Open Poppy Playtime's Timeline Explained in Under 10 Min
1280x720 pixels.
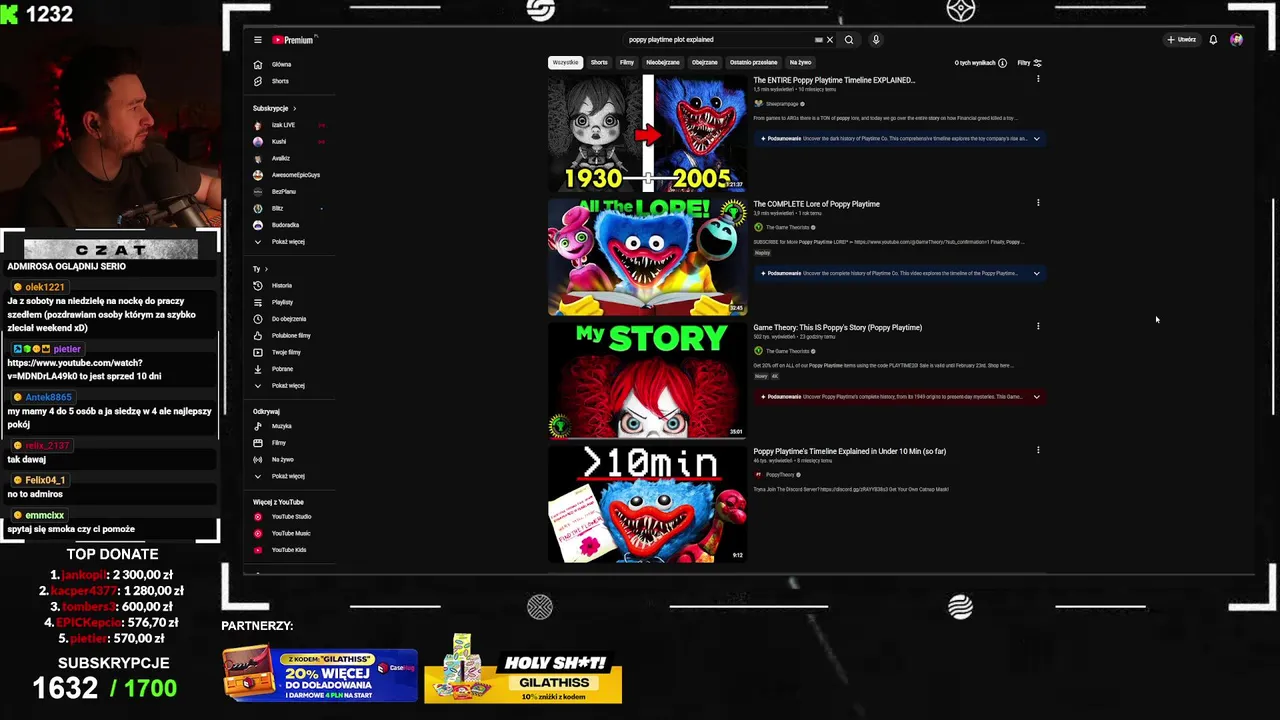pyautogui.click(x=849, y=451)
